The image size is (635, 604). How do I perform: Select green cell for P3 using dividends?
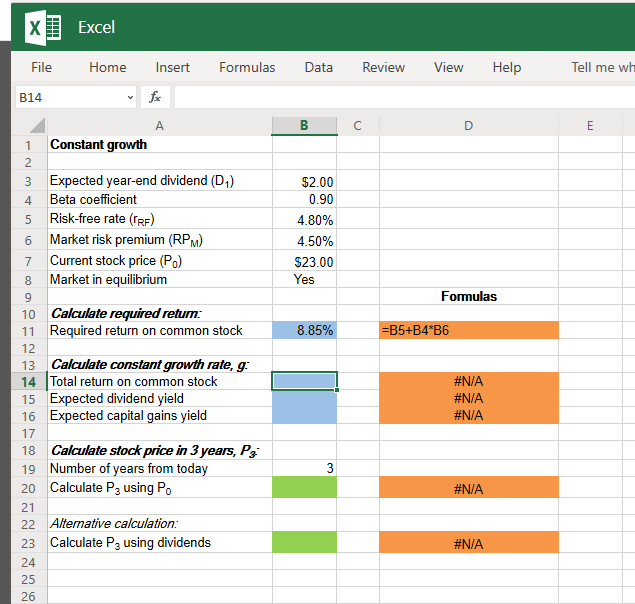point(304,542)
